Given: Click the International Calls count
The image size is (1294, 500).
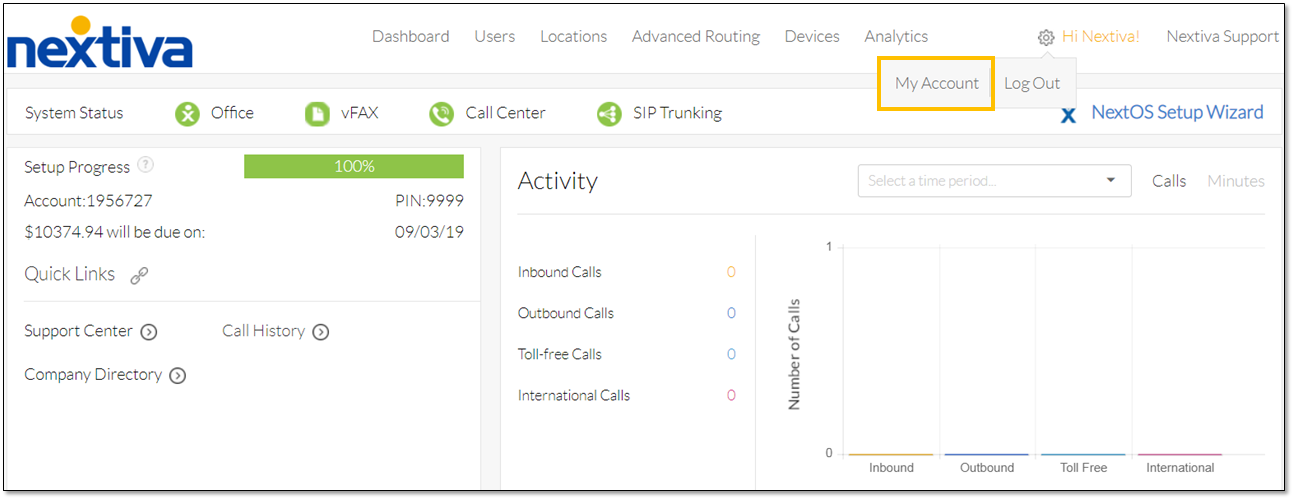Looking at the screenshot, I should [731, 395].
